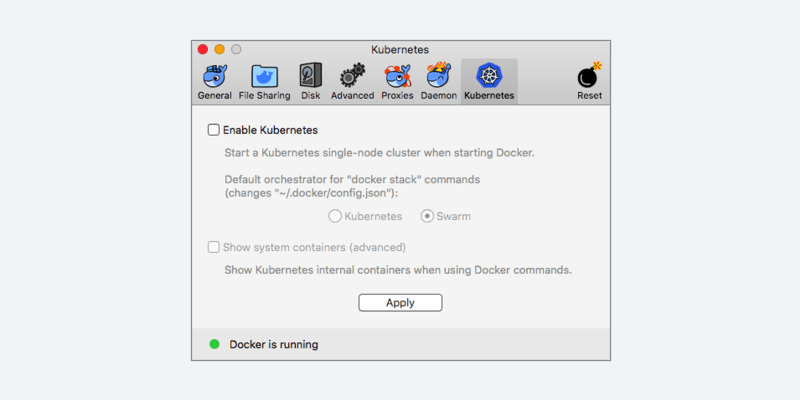
Task: Open the File Sharing folder icon
Action: pyautogui.click(x=265, y=77)
